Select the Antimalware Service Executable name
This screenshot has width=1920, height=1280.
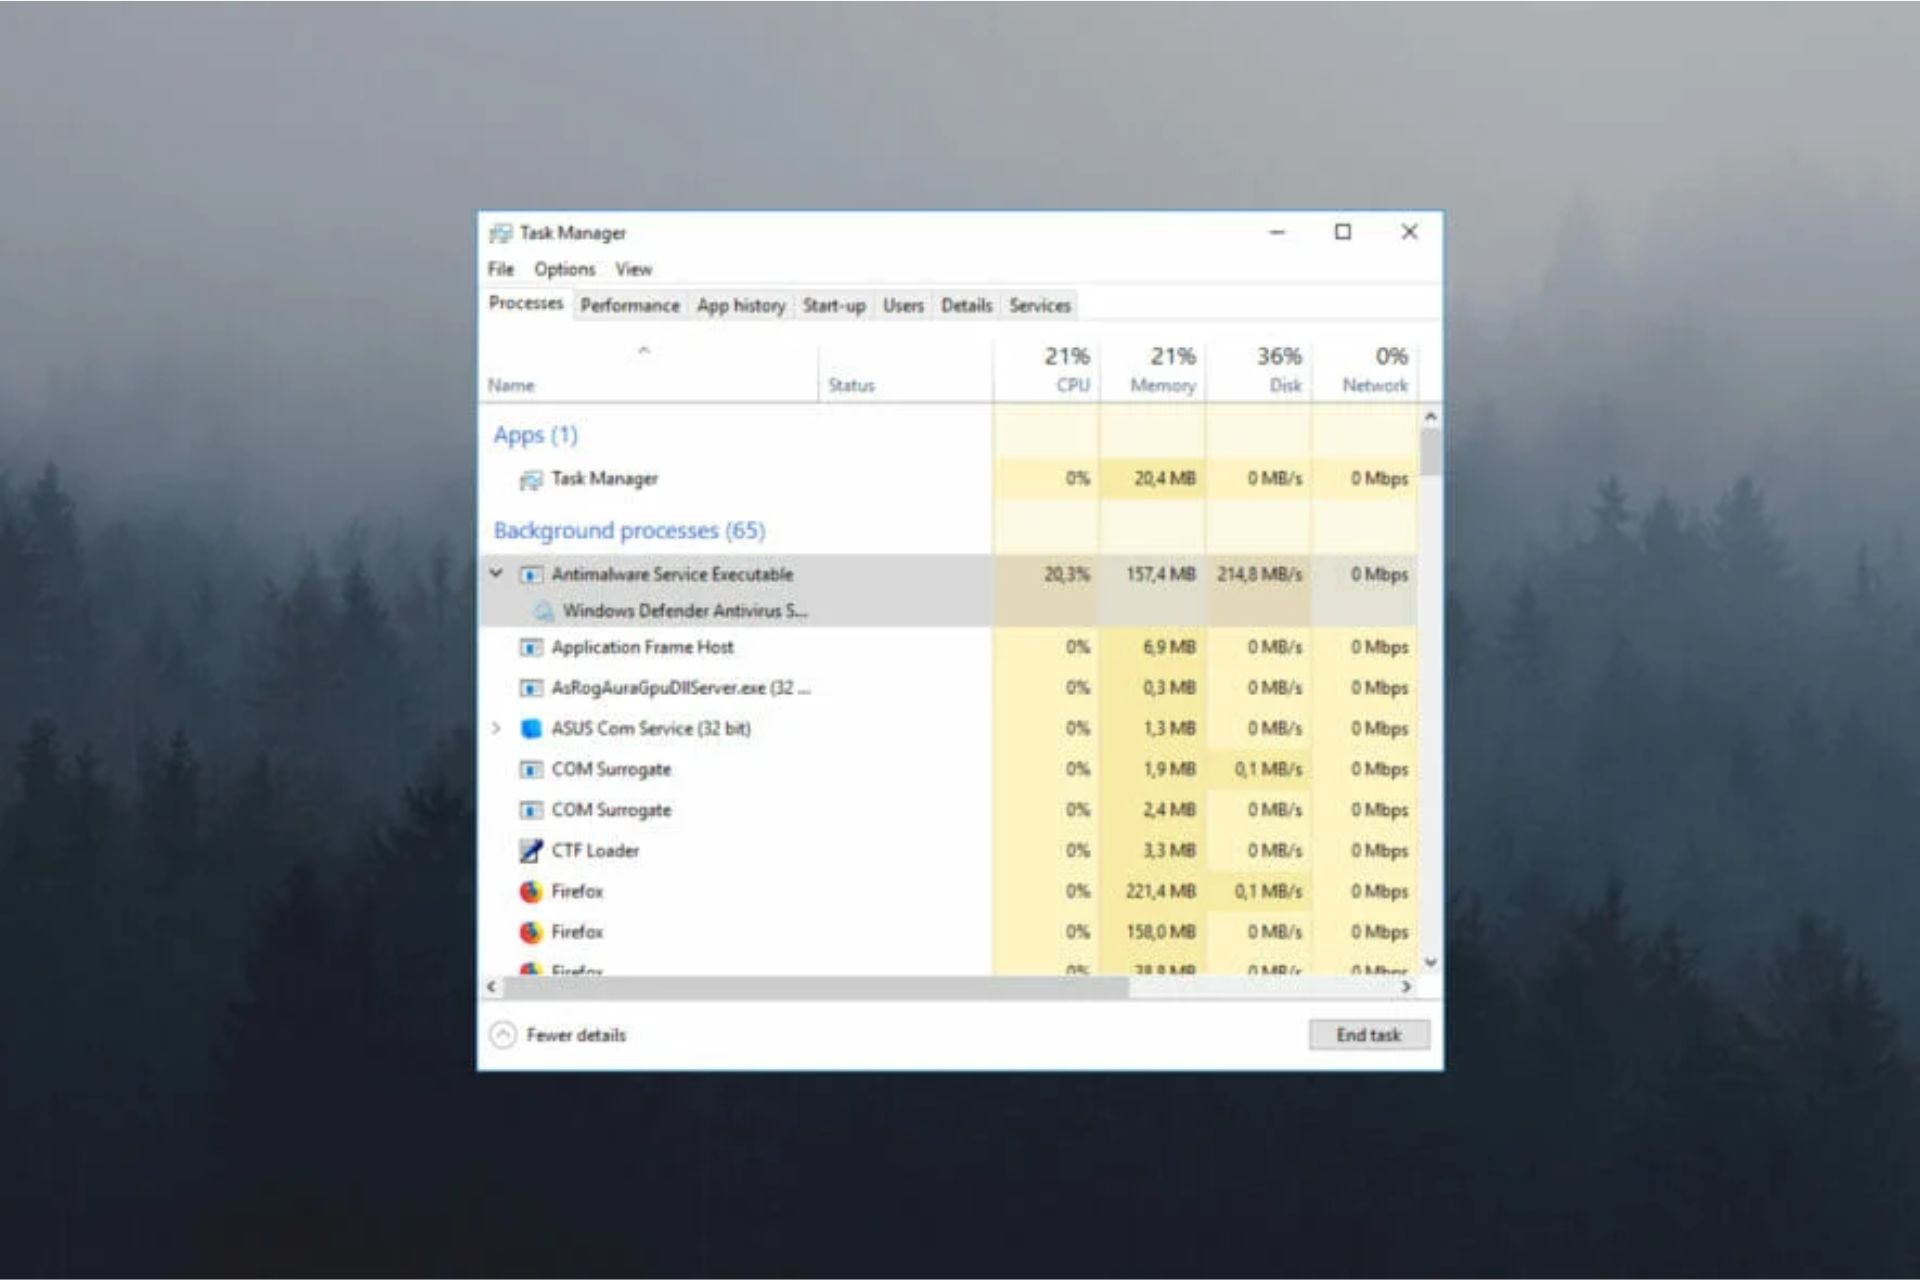pos(672,574)
